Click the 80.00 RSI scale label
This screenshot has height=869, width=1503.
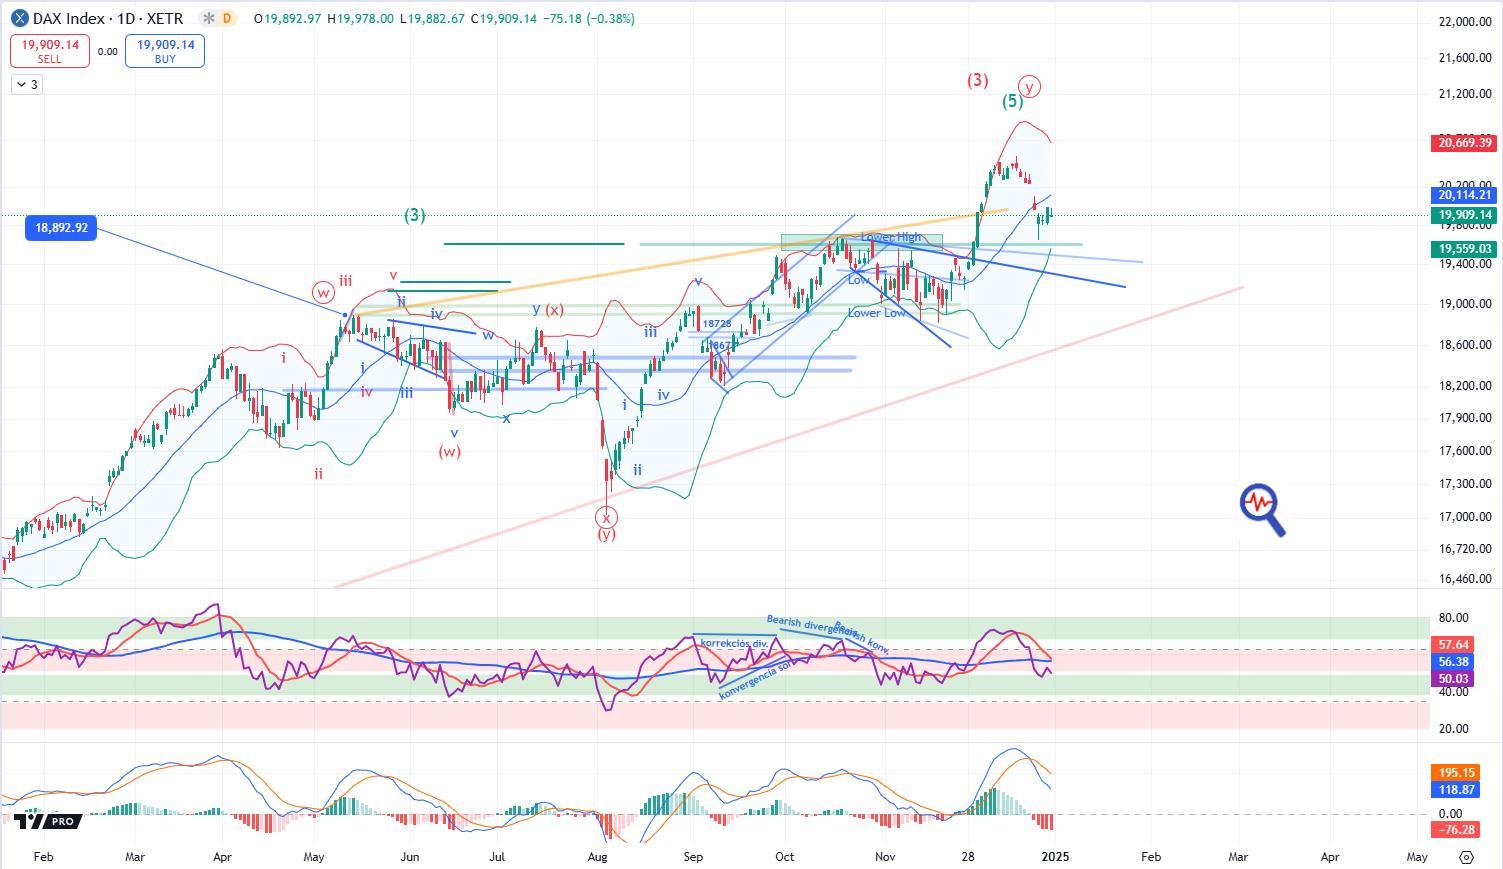(1454, 618)
